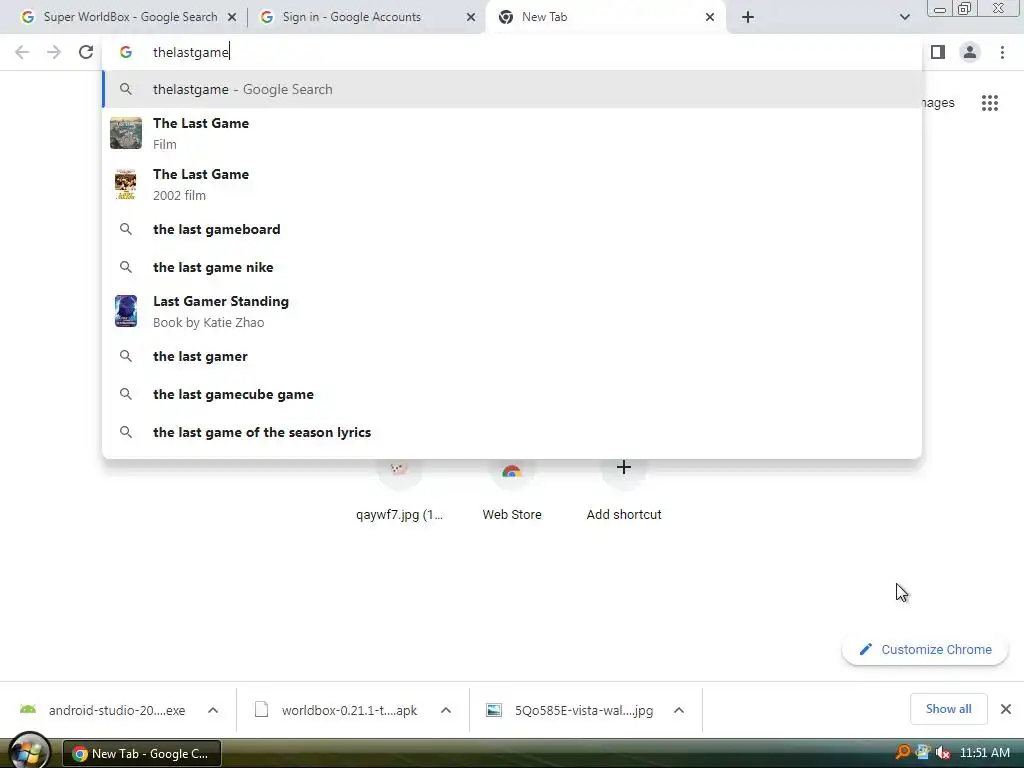Screen dimensions: 1024x768
Task: Go back with the back arrow
Action: pyautogui.click(x=22, y=52)
